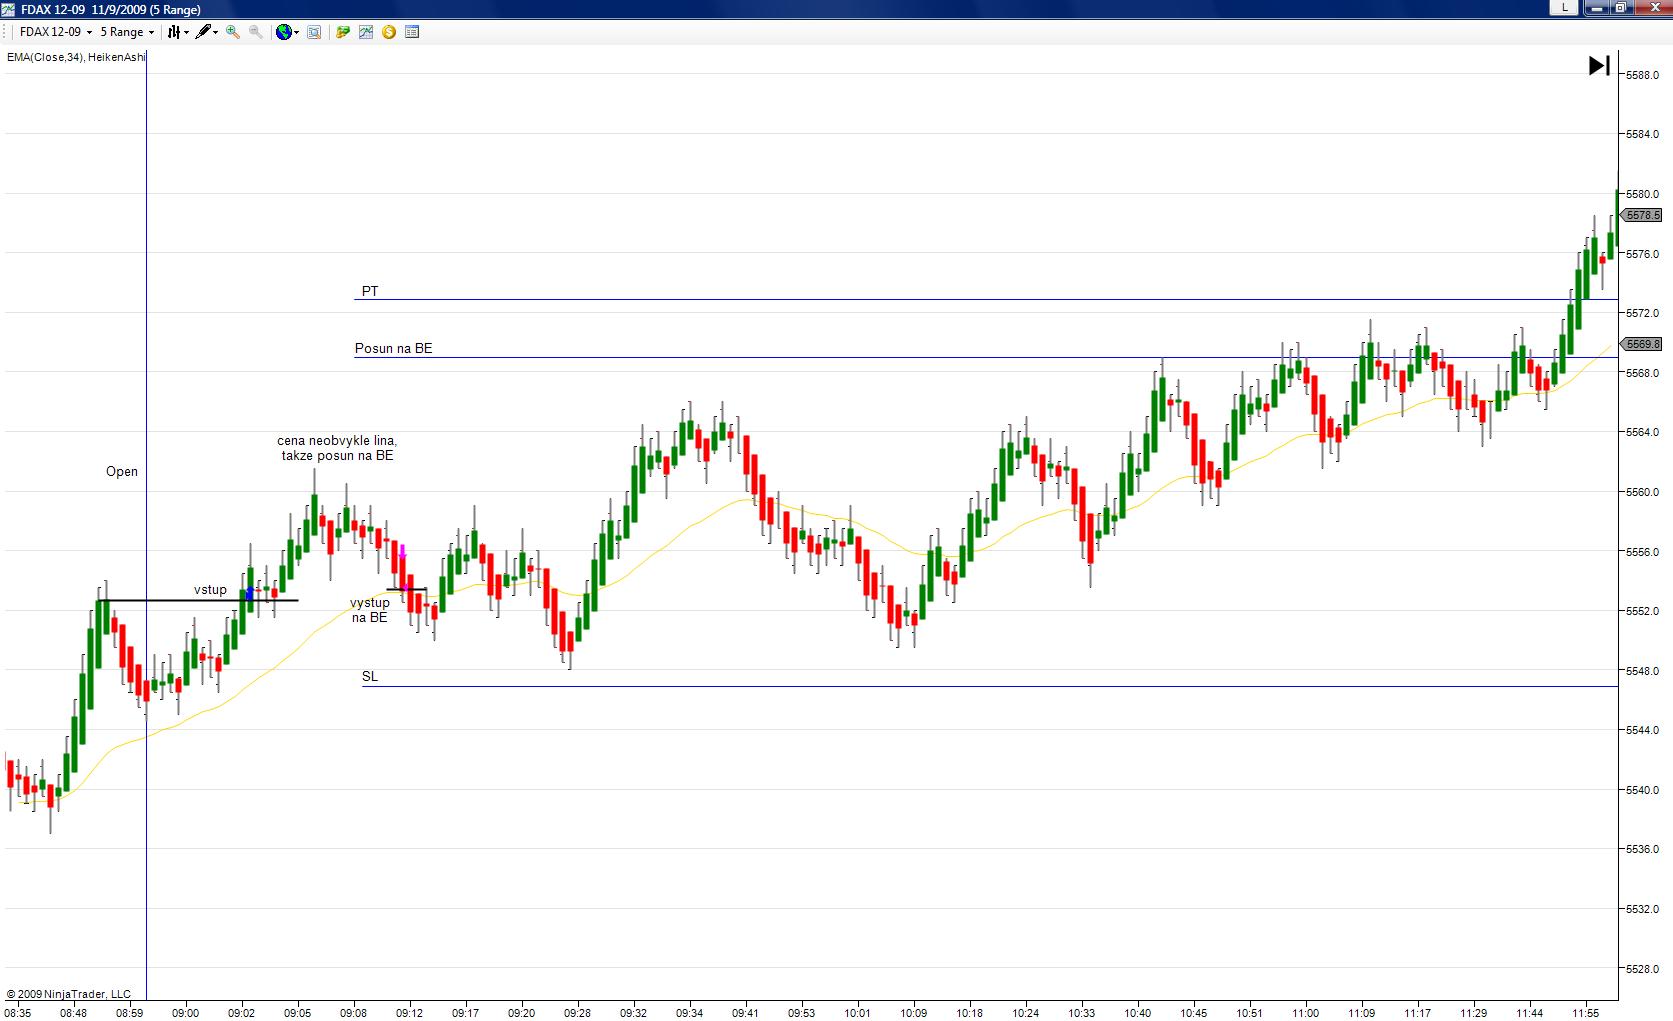Screen dimensions: 1673x1021
Task: Open the 5 Range interval dropdown
Action: 127,32
